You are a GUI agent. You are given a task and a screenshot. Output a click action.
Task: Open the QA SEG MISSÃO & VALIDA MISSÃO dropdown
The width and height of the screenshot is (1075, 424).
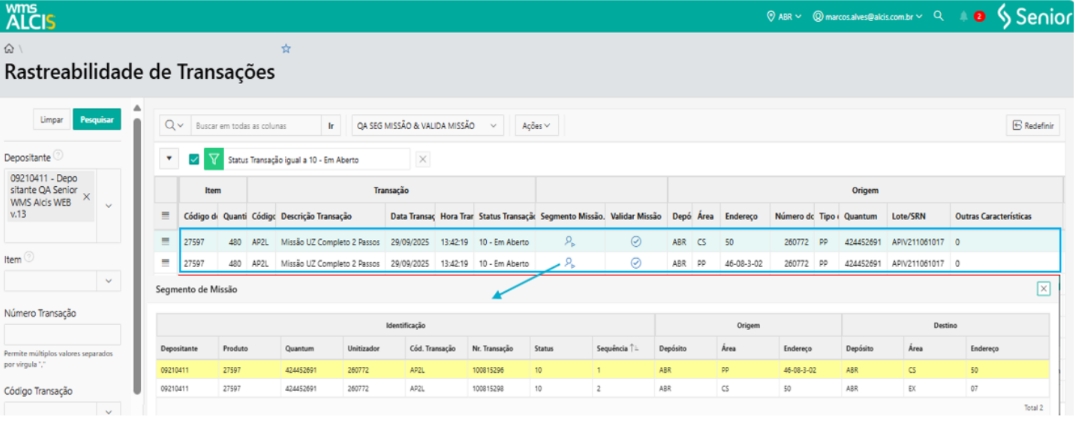[x=429, y=126]
